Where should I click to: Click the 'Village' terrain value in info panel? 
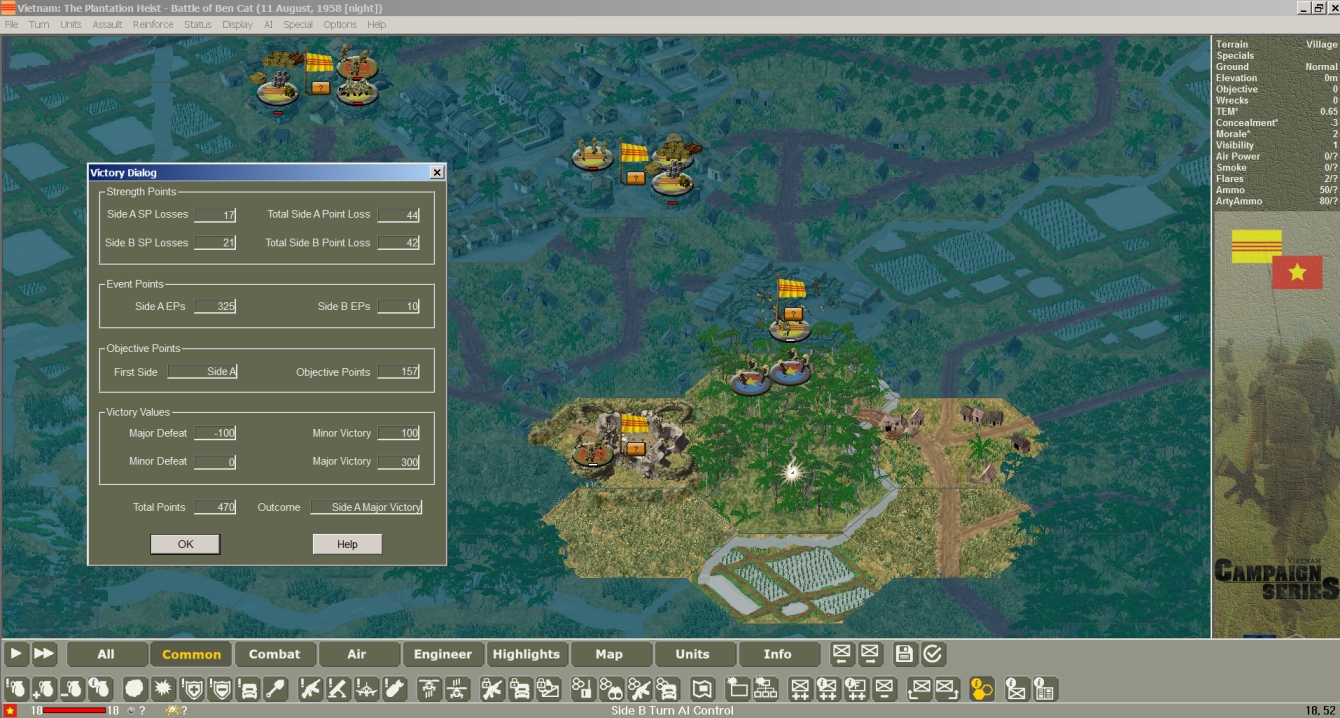[1321, 44]
